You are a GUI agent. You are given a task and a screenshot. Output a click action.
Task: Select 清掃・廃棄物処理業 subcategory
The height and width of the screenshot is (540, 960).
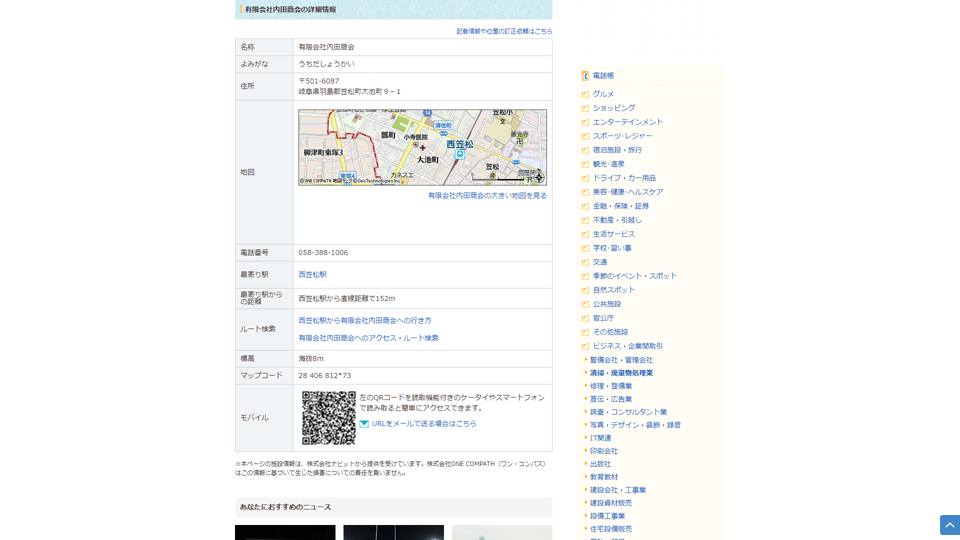(x=620, y=373)
